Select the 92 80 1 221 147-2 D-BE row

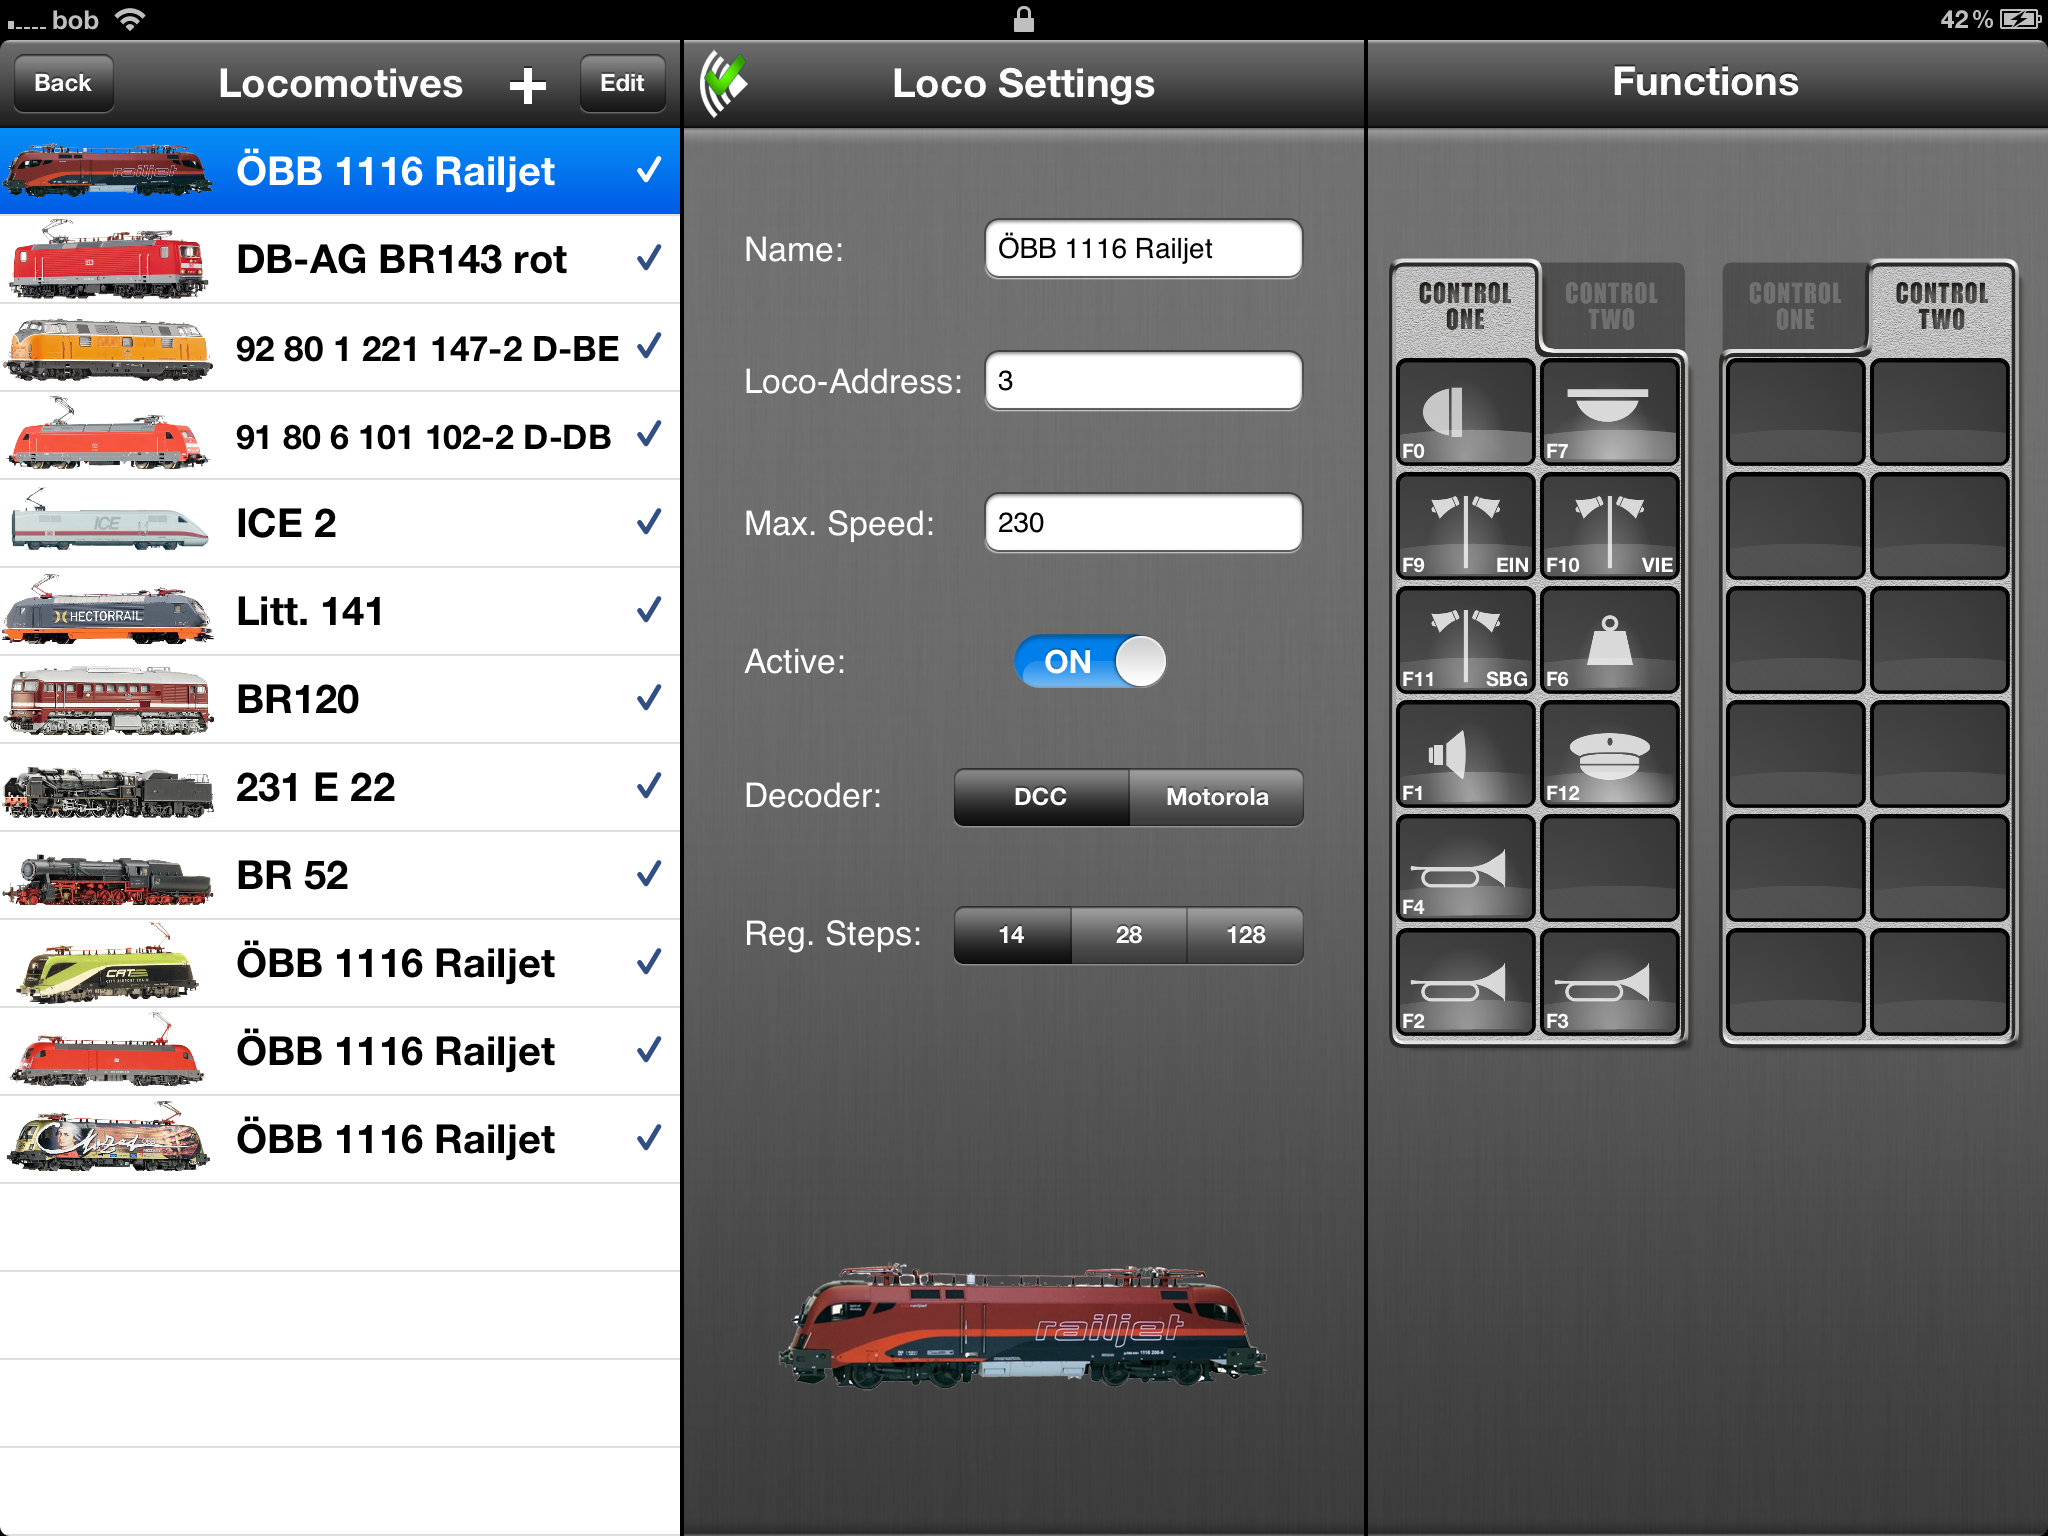[340, 347]
